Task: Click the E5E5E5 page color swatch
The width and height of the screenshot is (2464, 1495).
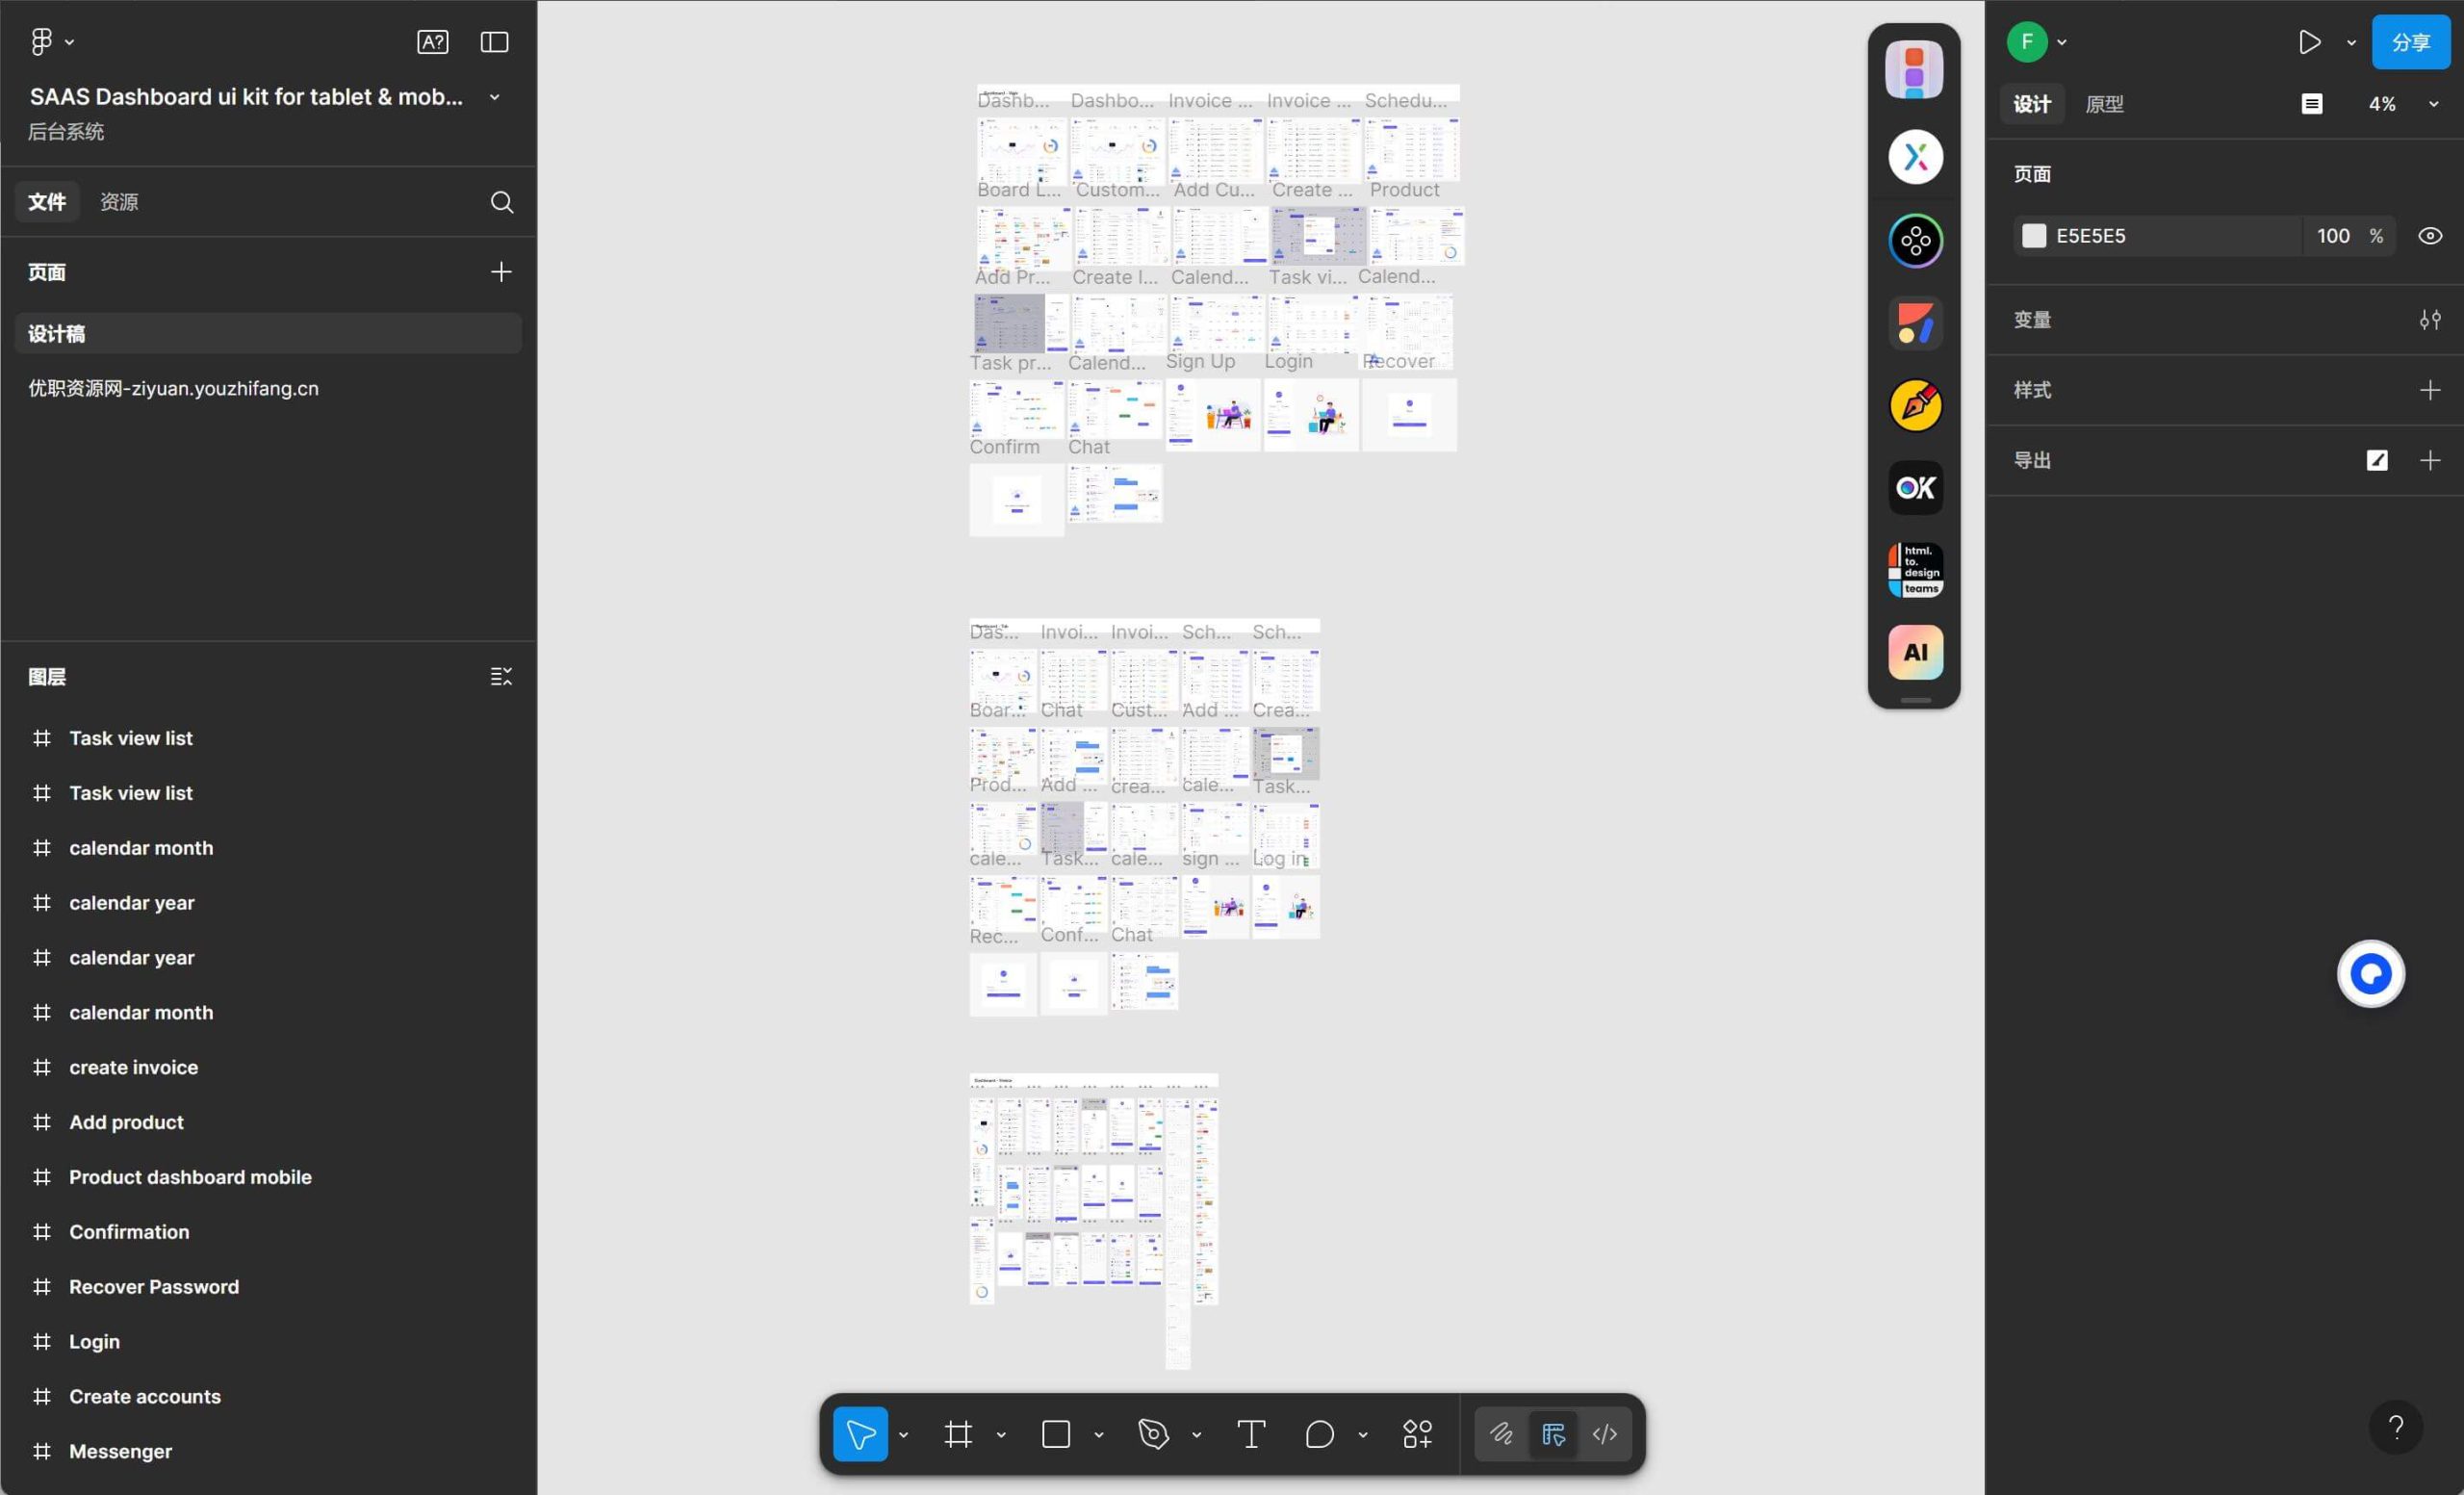Action: click(2034, 236)
